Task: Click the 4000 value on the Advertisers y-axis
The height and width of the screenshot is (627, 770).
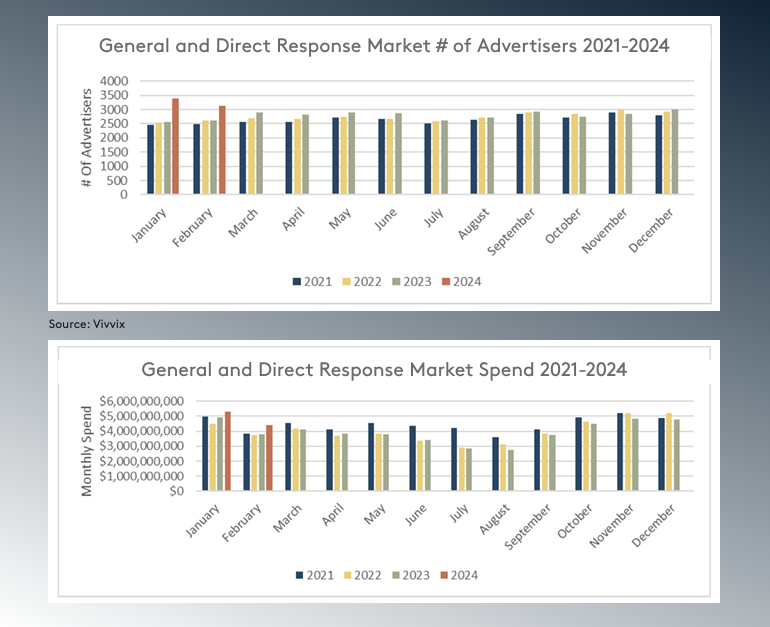Action: (x=114, y=81)
